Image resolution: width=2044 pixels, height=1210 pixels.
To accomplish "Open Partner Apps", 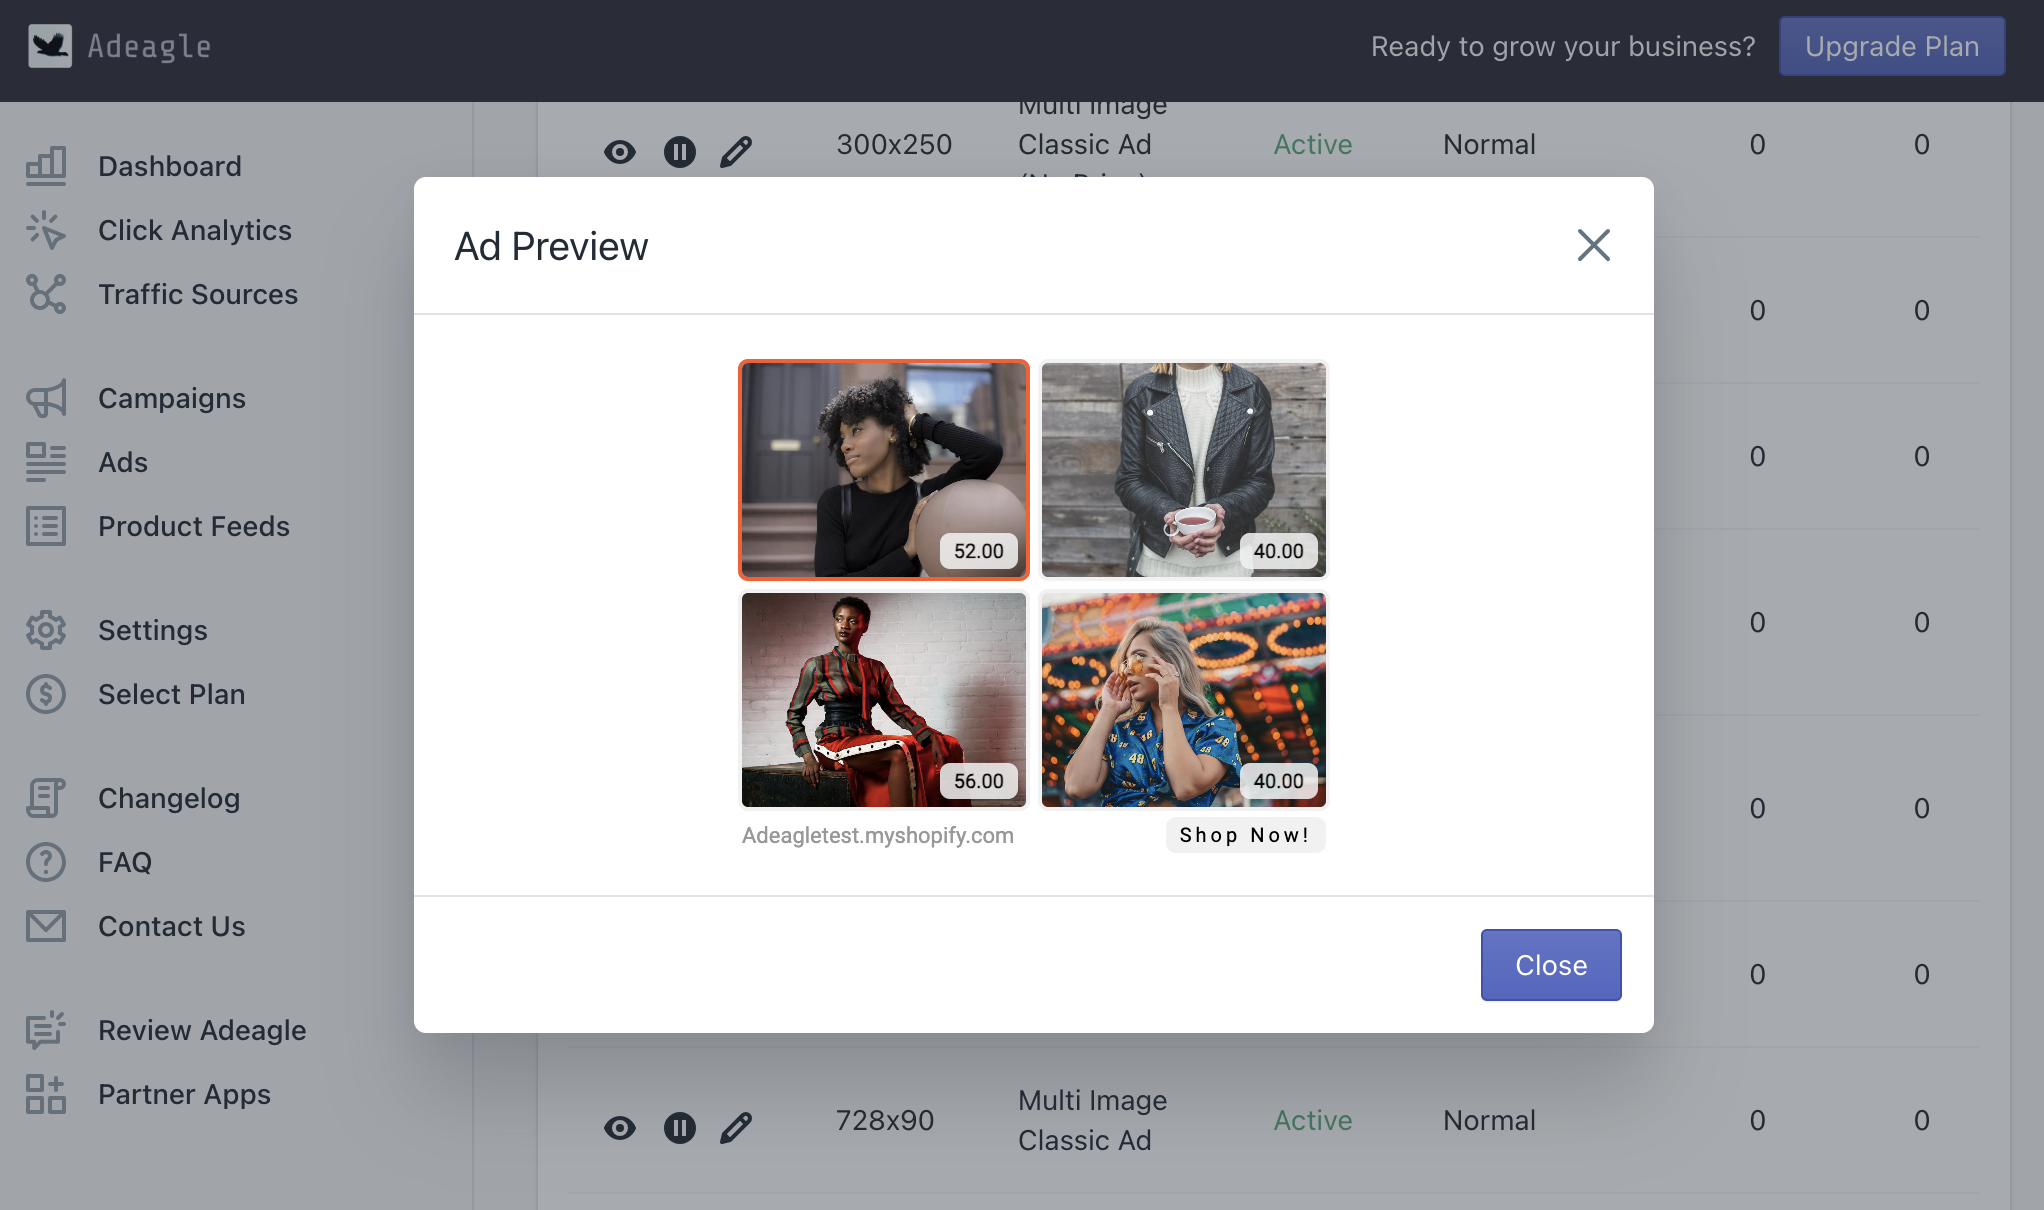I will (x=184, y=1094).
